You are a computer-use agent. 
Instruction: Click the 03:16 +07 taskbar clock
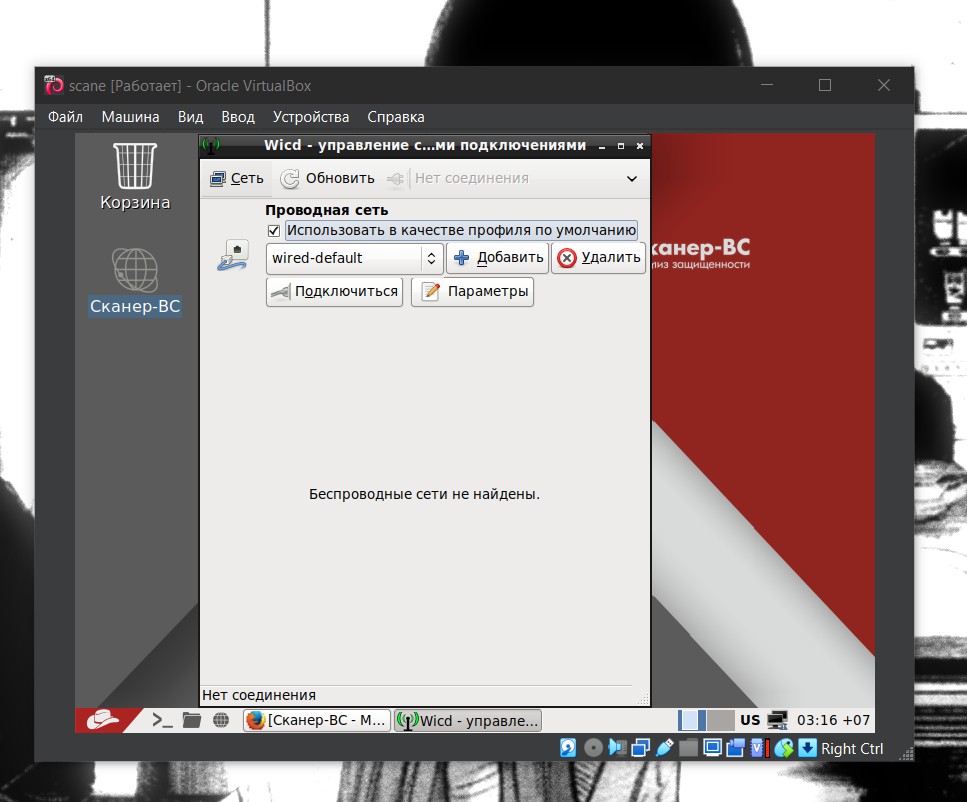pyautogui.click(x=833, y=720)
